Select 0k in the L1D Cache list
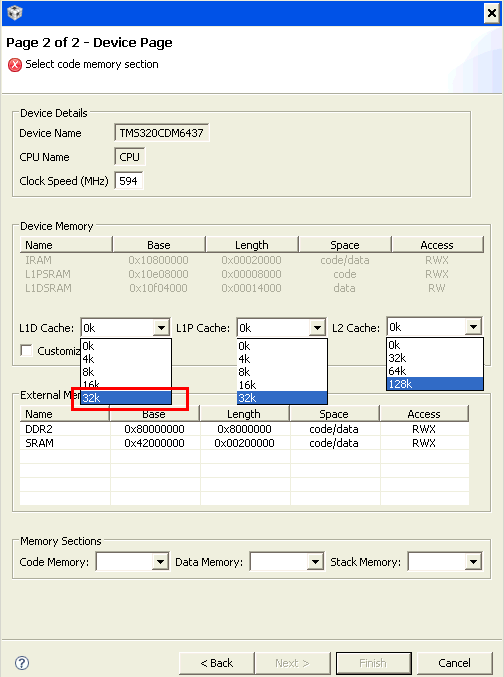Screen dimensions: 504x677 [x=126, y=346]
